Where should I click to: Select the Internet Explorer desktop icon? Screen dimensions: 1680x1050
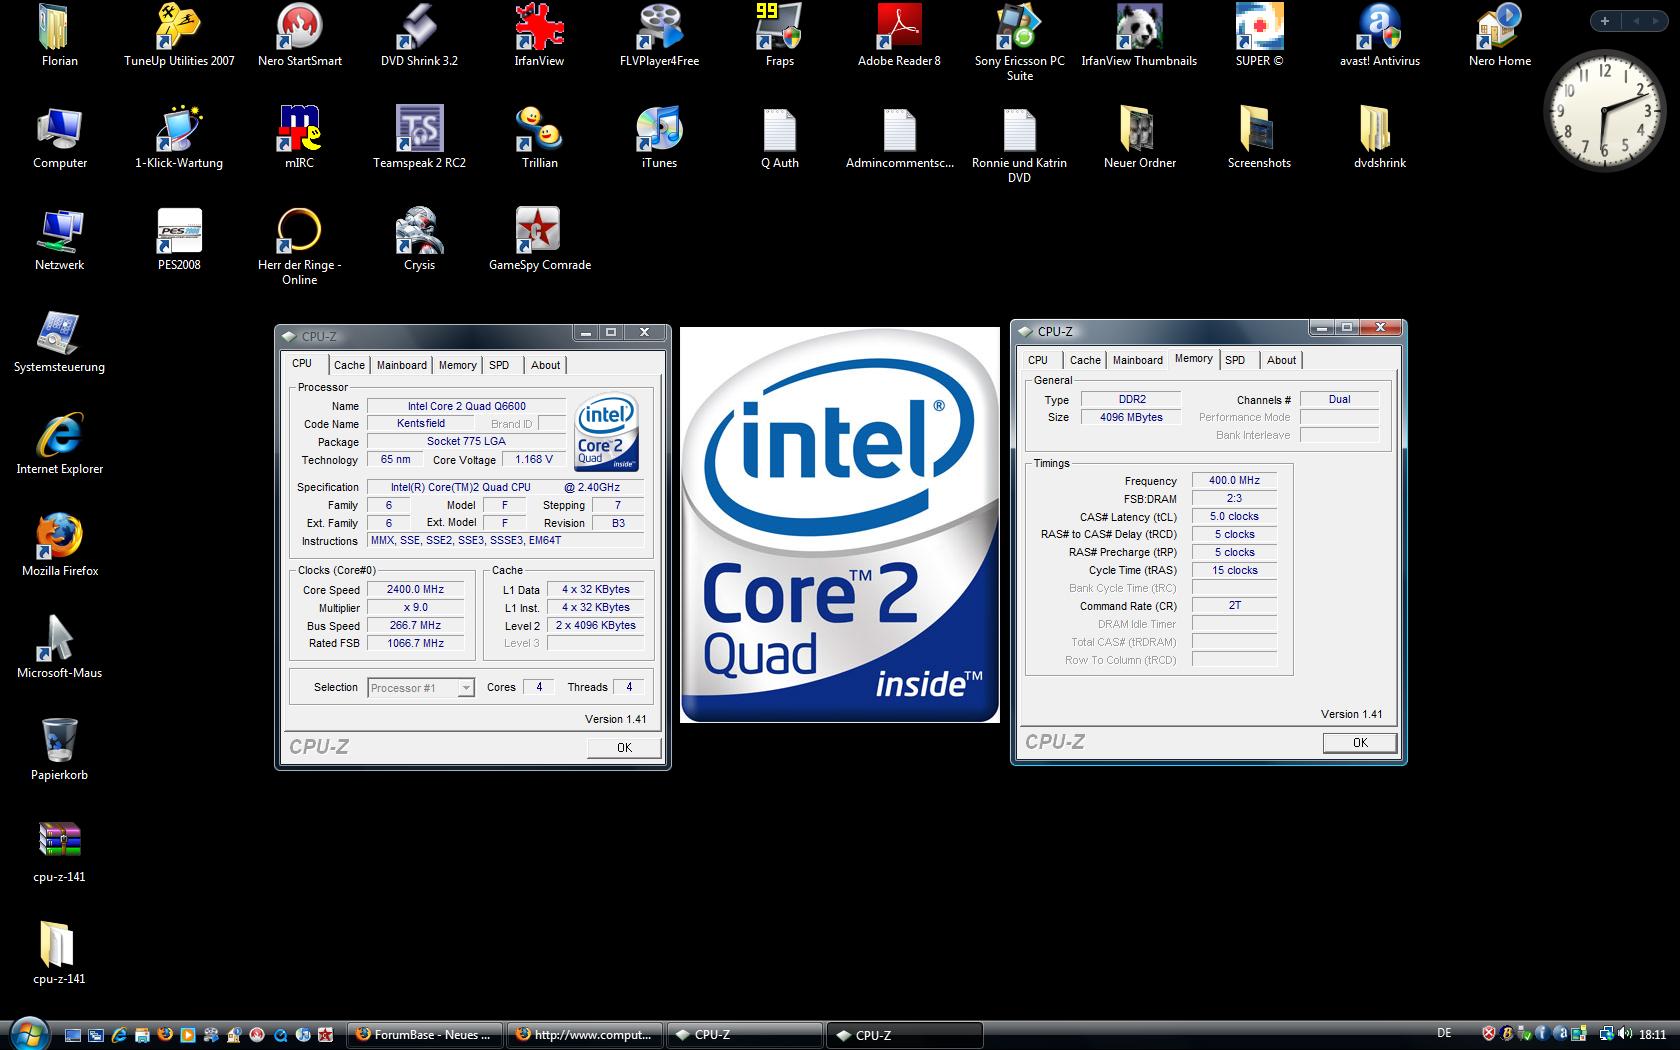[60, 444]
